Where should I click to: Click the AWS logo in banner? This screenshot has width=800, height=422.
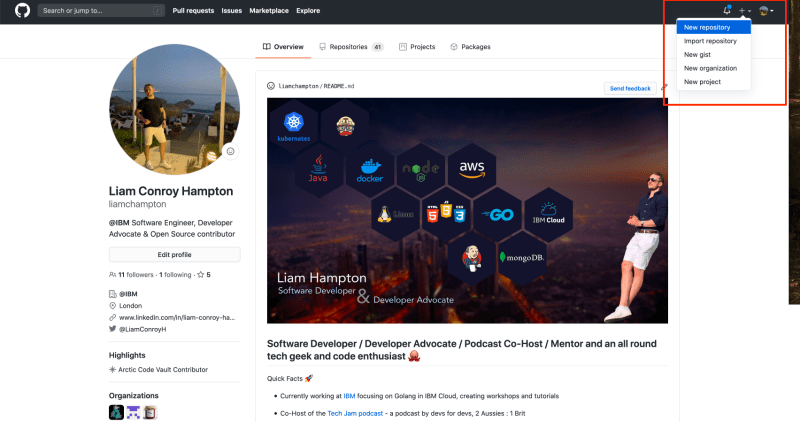[x=472, y=169]
